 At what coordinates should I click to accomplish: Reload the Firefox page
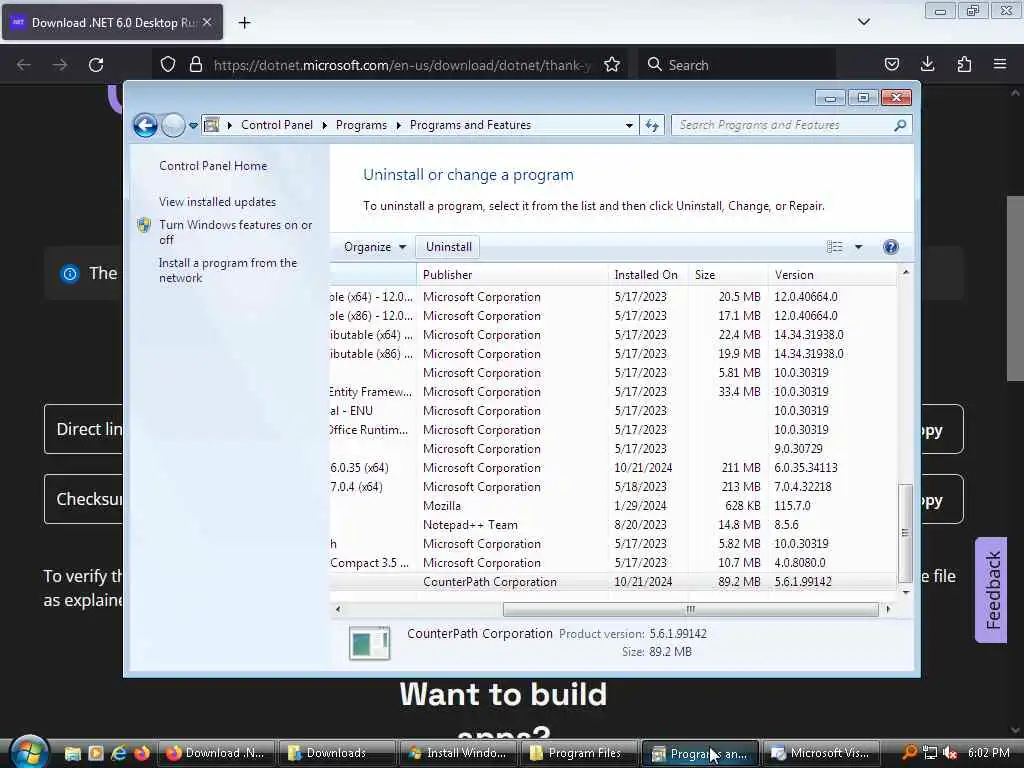pos(96,65)
